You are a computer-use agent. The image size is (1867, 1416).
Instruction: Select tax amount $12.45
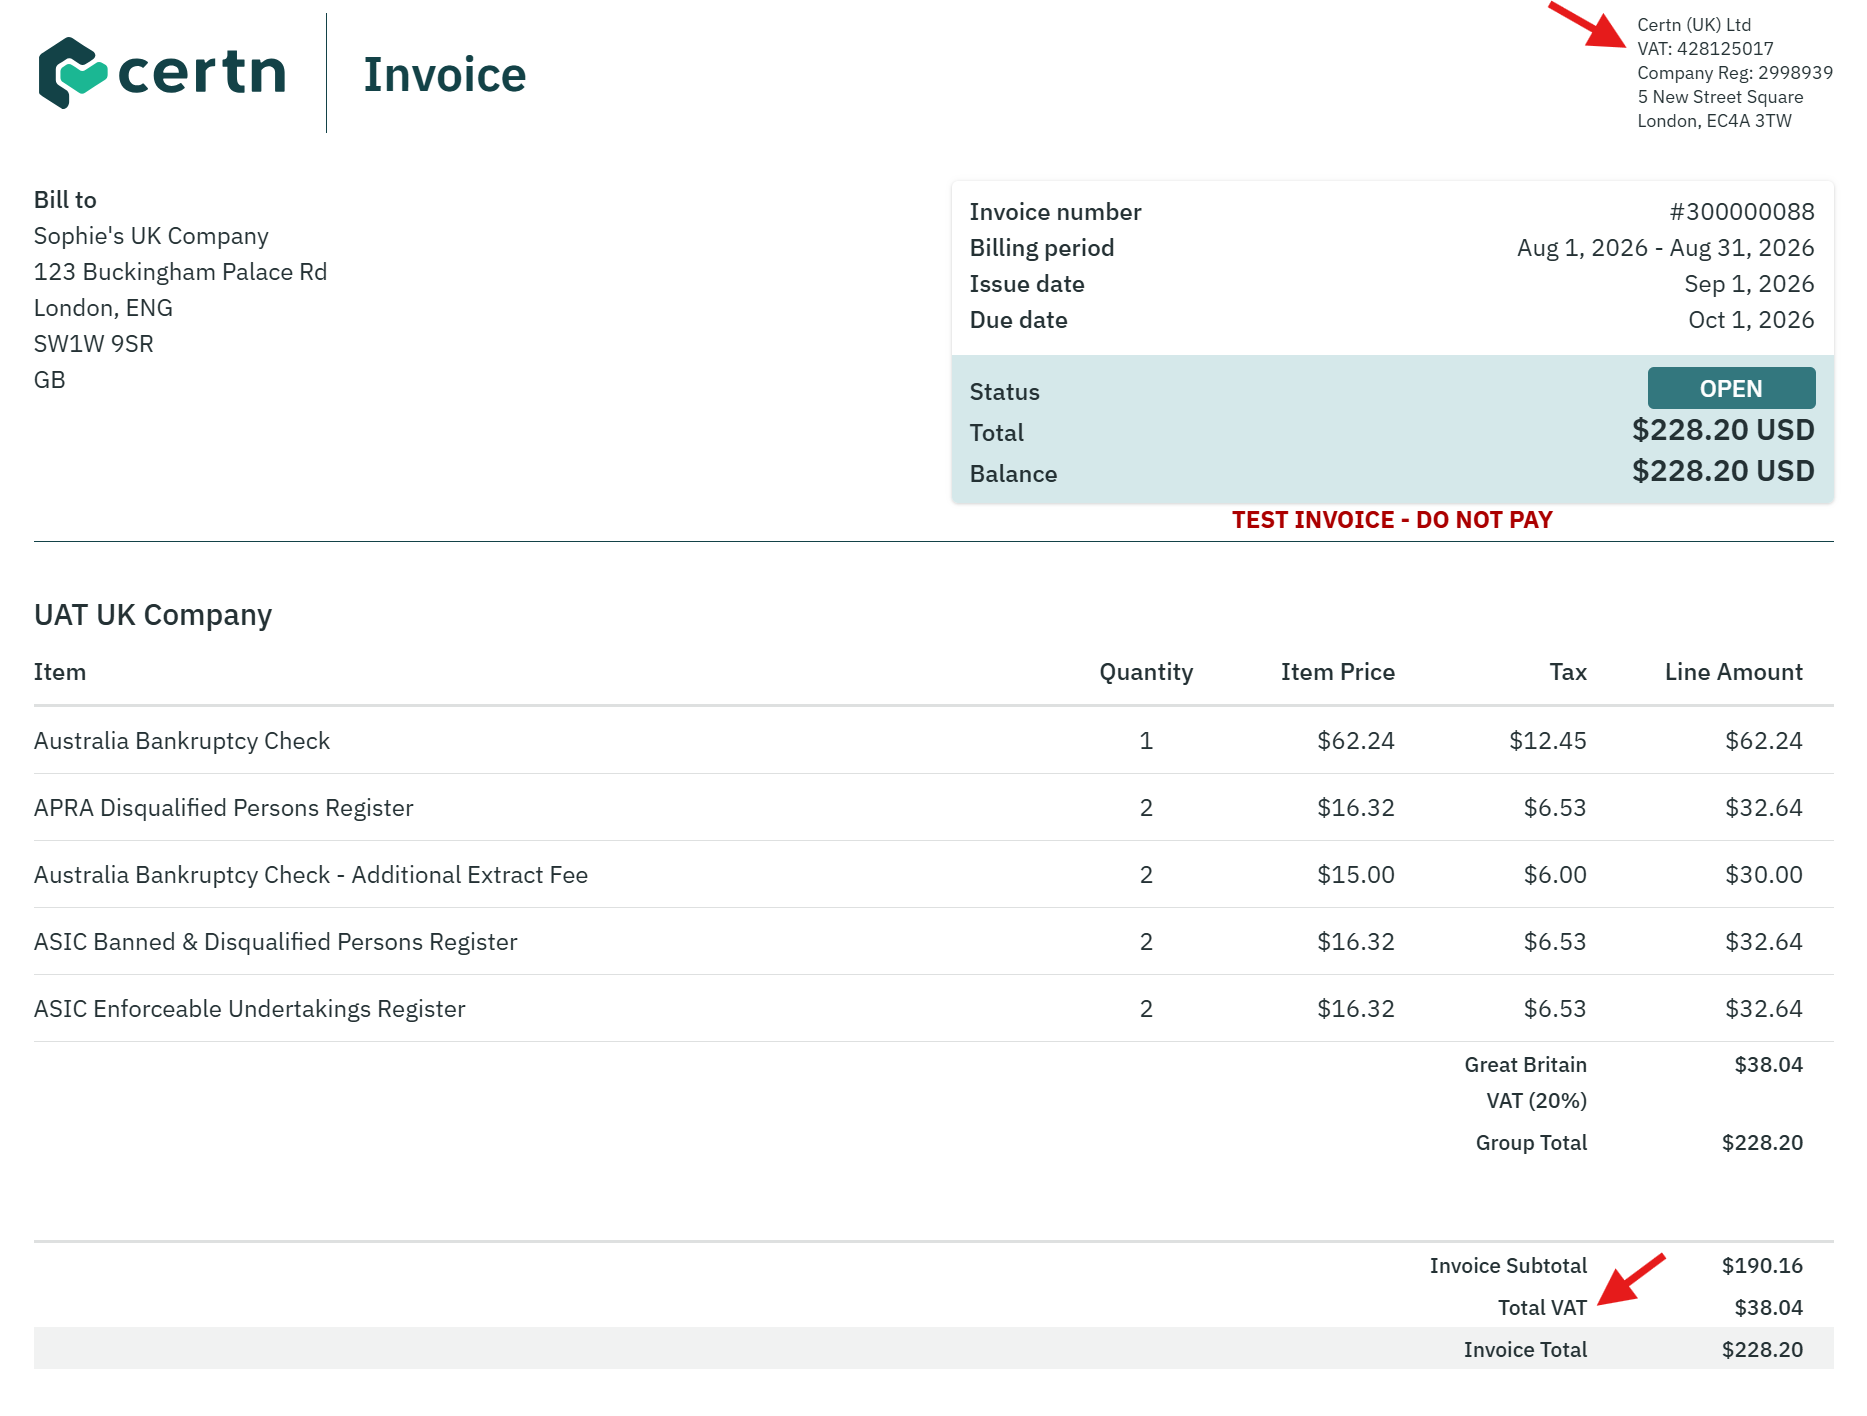coord(1547,741)
